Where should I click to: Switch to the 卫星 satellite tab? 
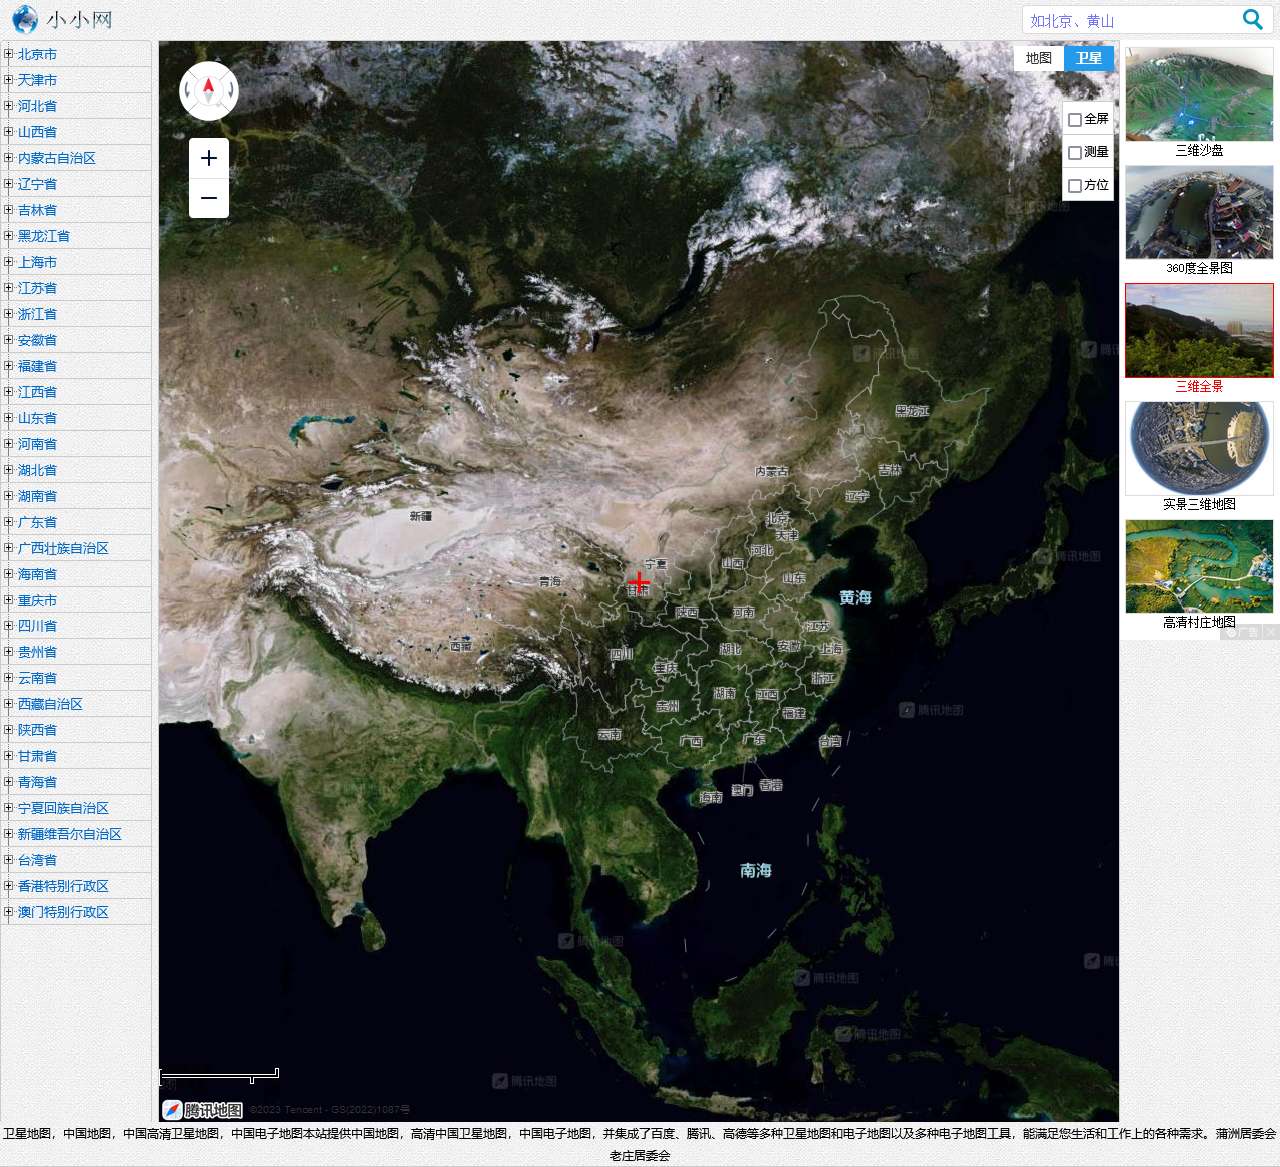tap(1089, 58)
